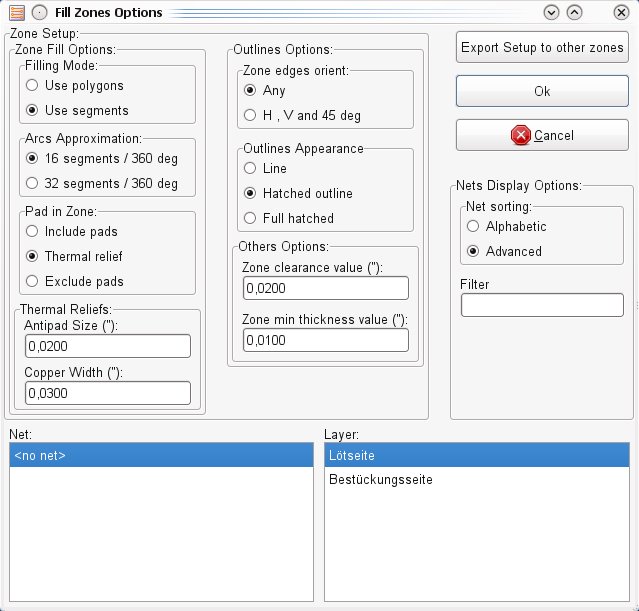Click the Zone min thickness value field
This screenshot has height=611, width=639.
coord(326,340)
